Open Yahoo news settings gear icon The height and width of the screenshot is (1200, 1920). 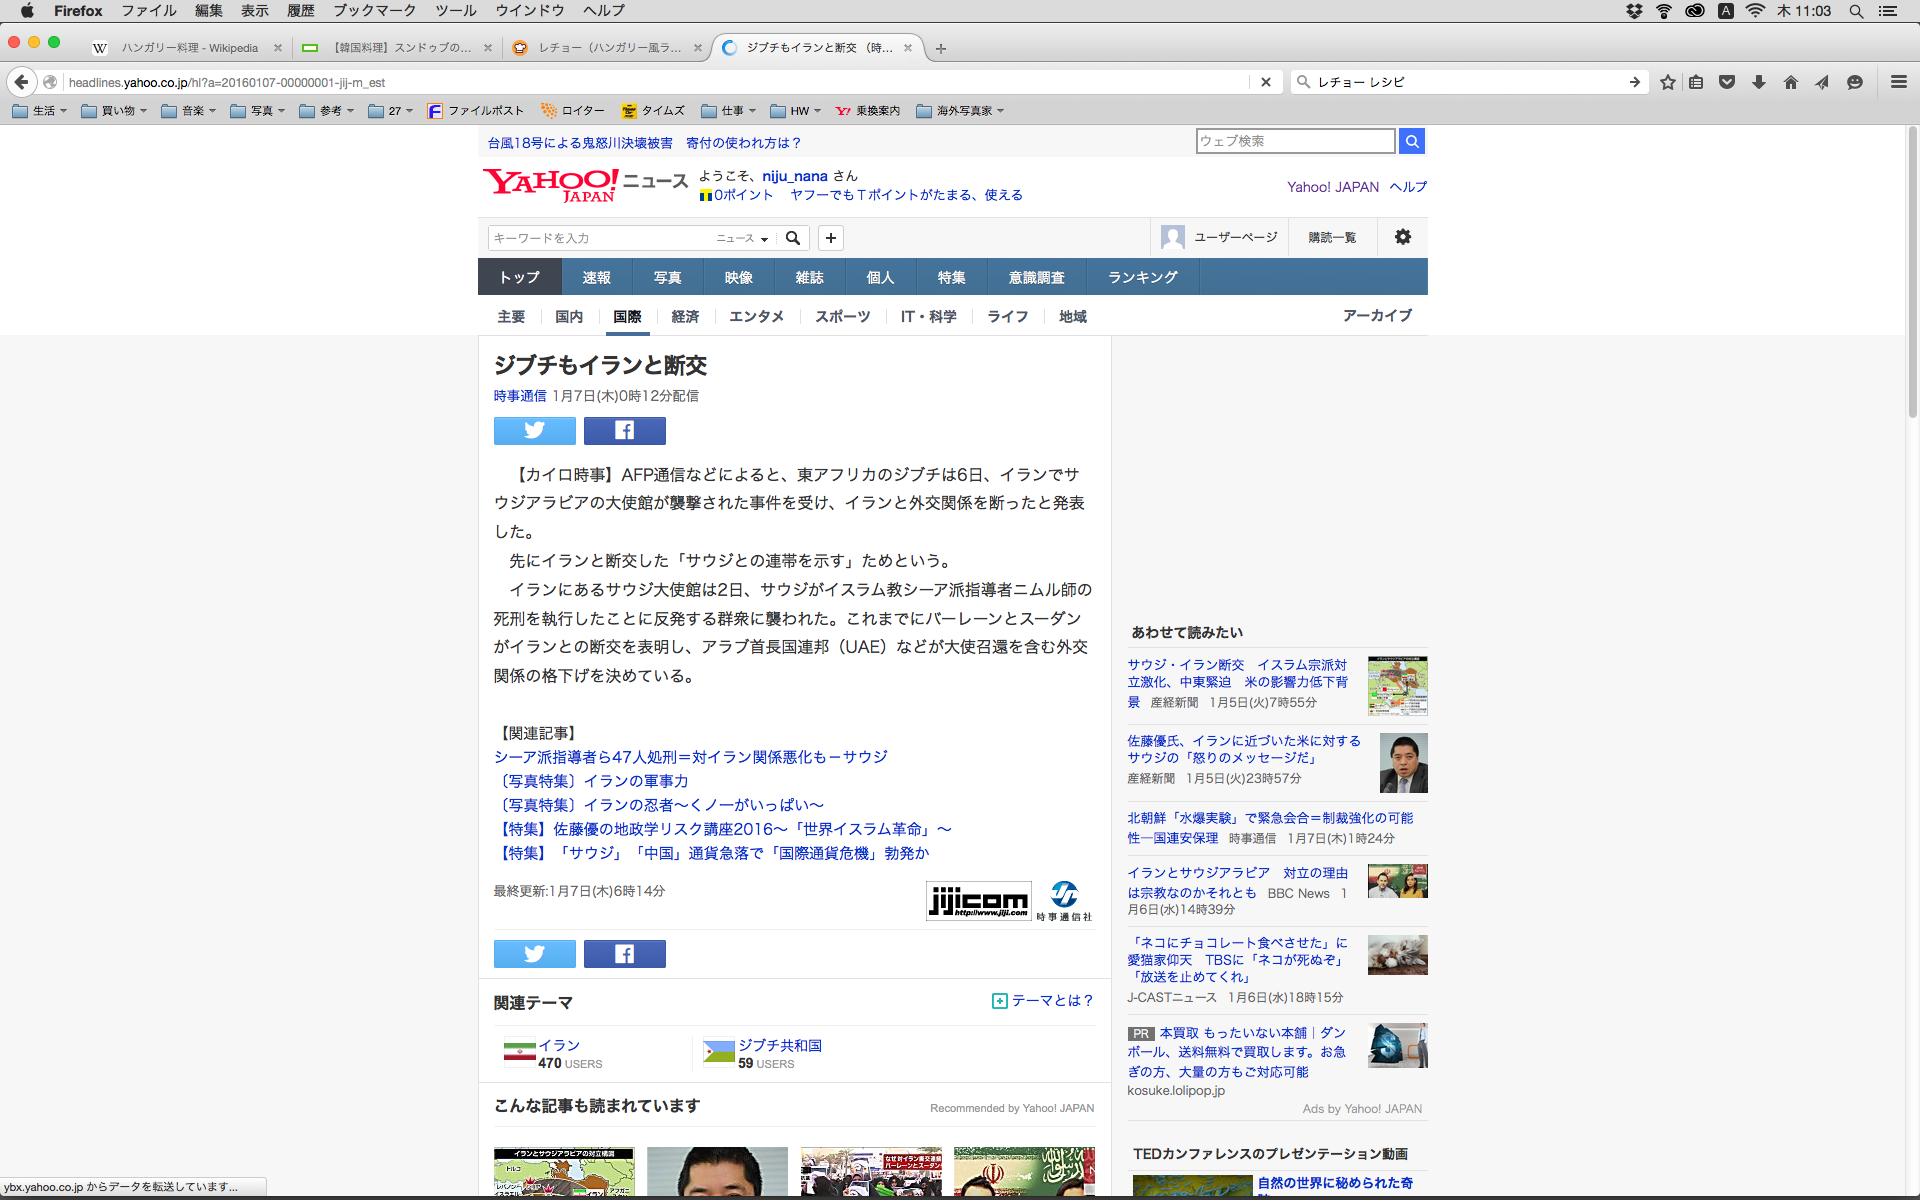pyautogui.click(x=1402, y=237)
